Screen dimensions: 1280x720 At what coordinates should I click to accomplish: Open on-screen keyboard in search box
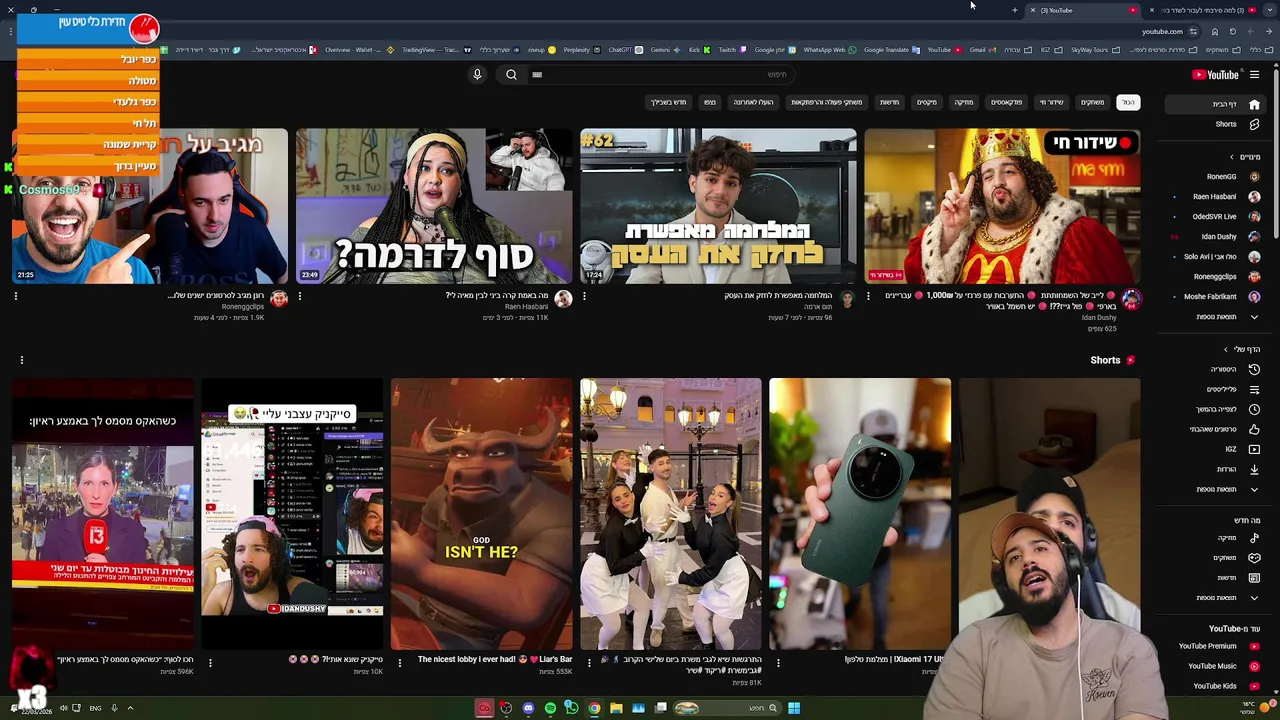pos(537,75)
